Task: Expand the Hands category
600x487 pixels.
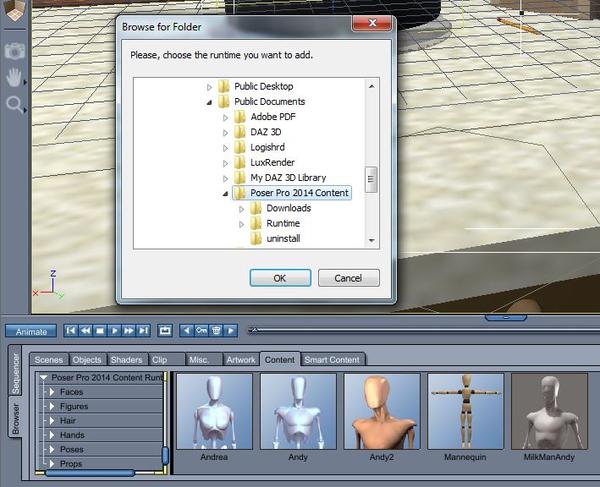Action: coord(51,435)
